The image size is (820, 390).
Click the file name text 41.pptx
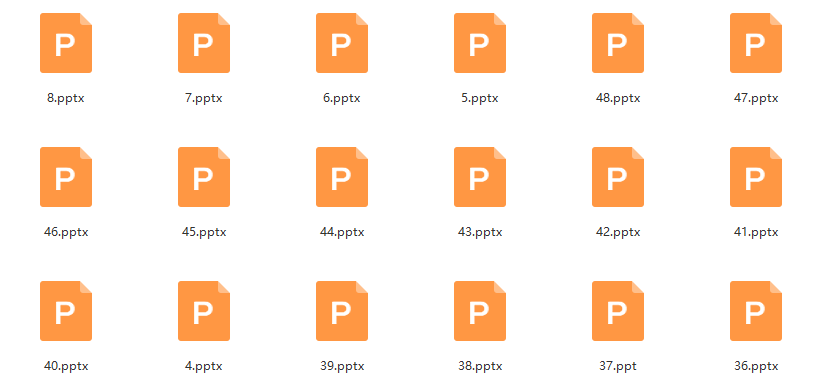click(756, 232)
